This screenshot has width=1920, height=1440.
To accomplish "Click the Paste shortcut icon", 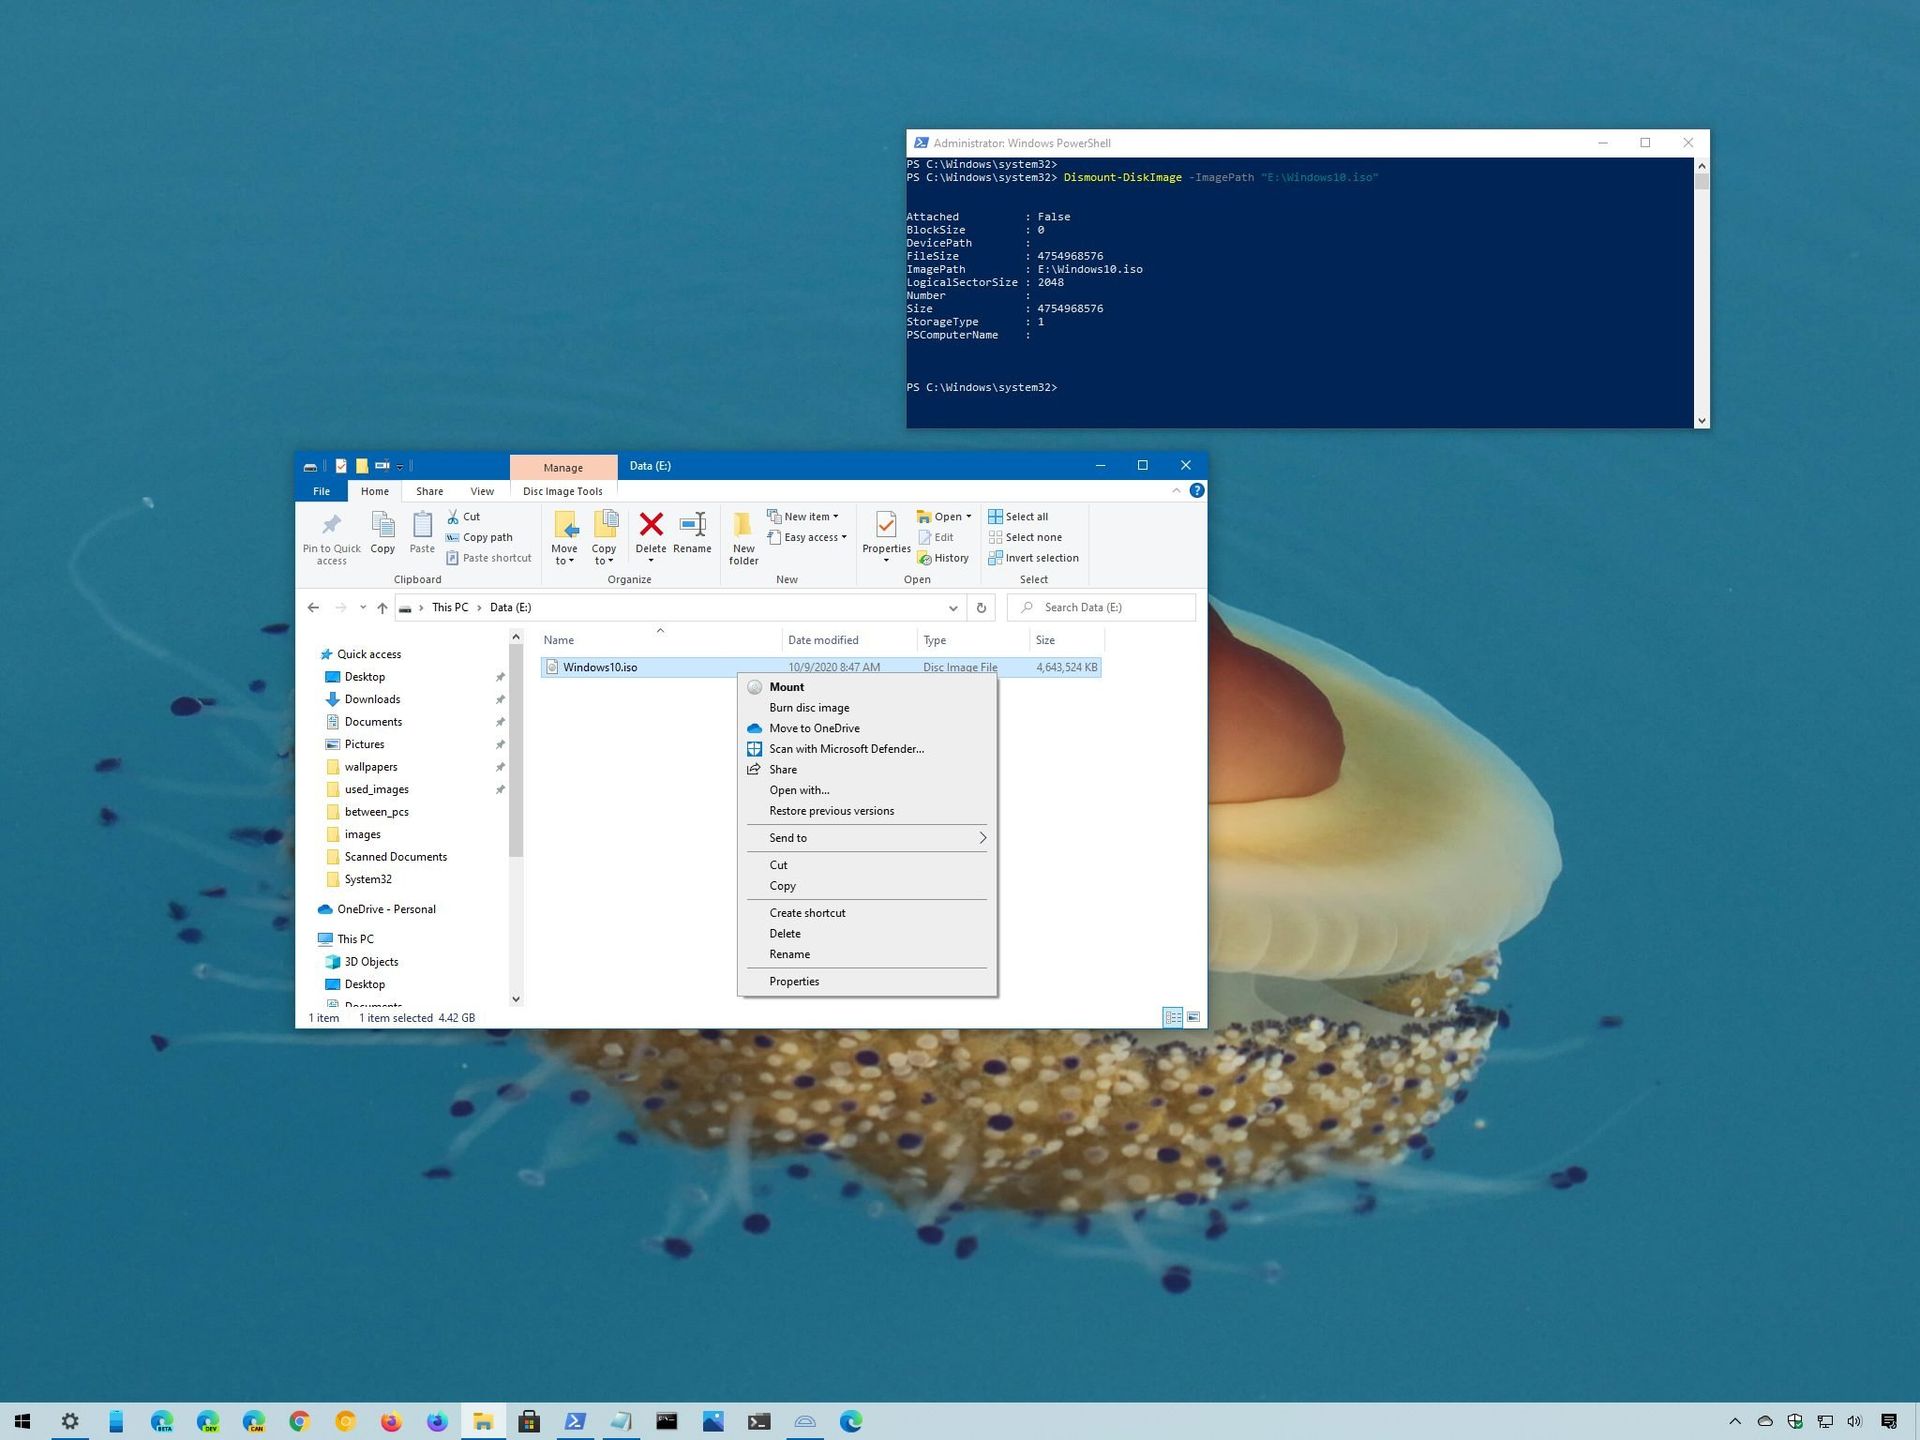I will pyautogui.click(x=488, y=557).
